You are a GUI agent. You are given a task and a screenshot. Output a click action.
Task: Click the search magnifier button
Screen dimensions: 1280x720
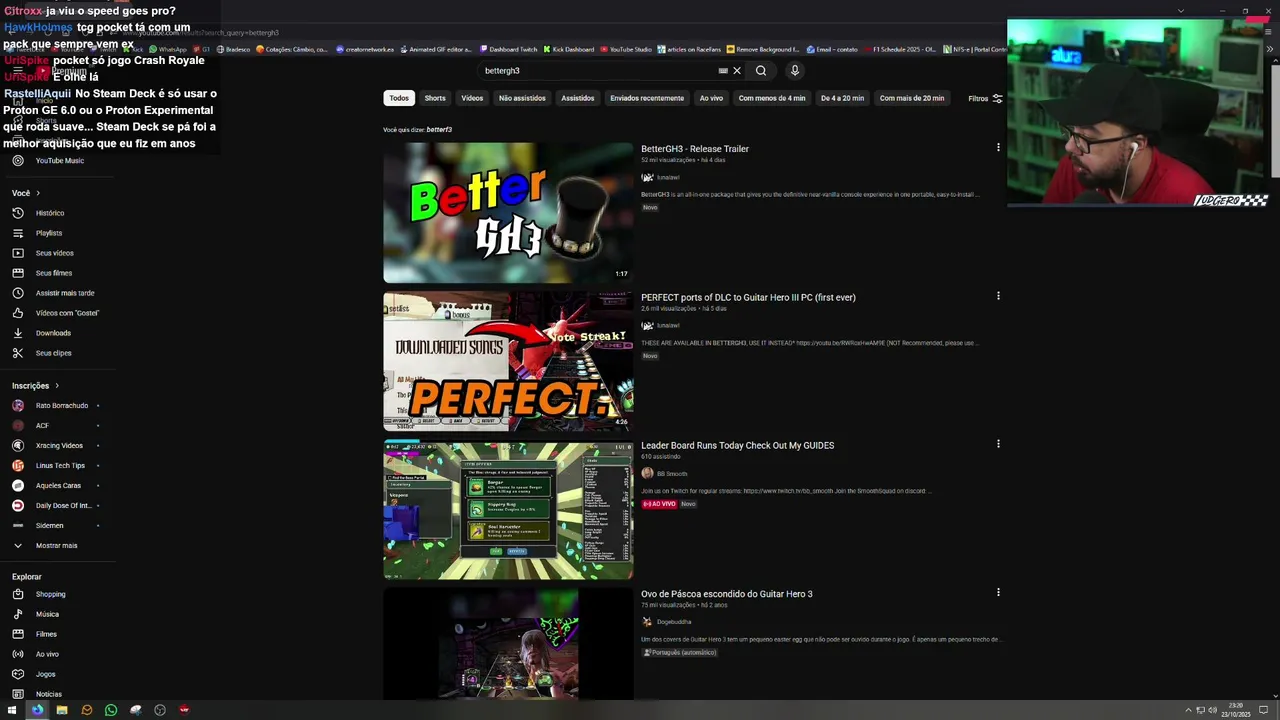click(x=761, y=71)
